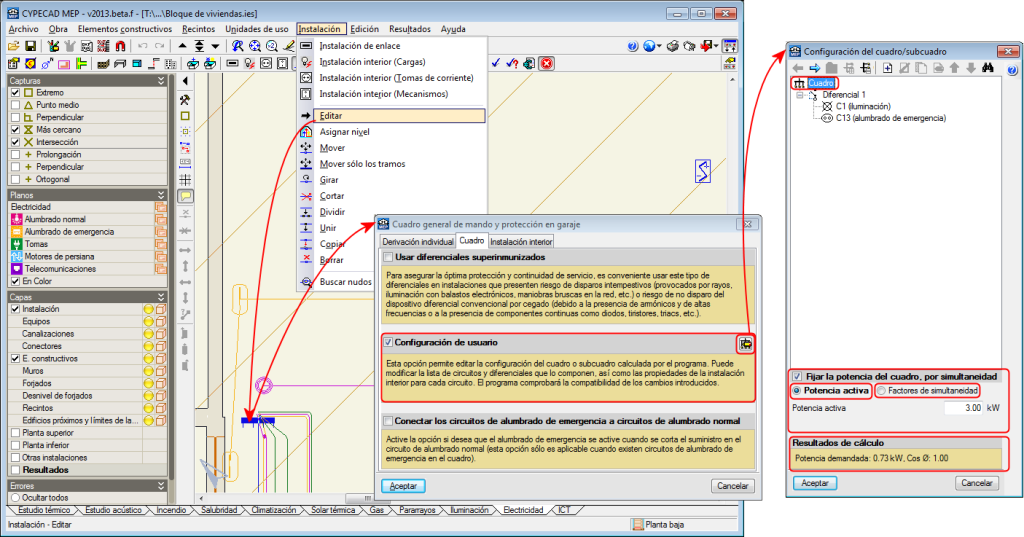Click the add-circuit tree icon in Configuración toolbar
The width and height of the screenshot is (1024, 537).
click(865, 68)
